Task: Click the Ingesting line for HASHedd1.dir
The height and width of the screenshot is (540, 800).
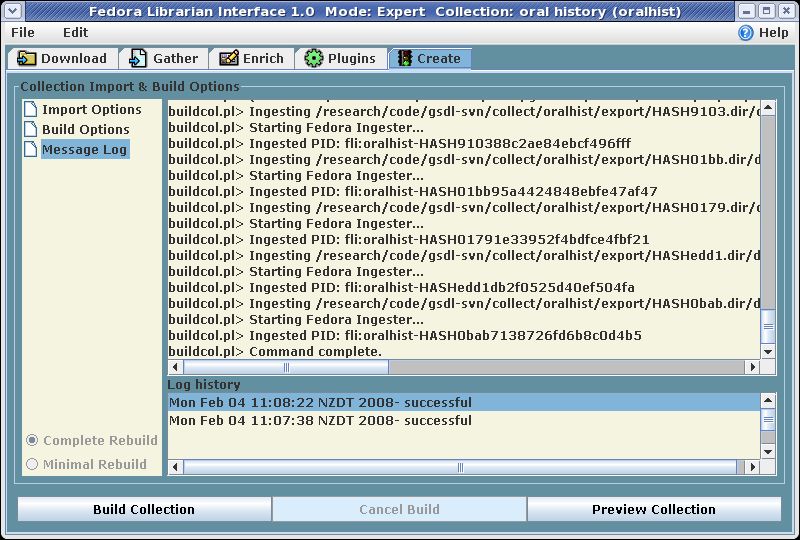Action: tap(464, 255)
